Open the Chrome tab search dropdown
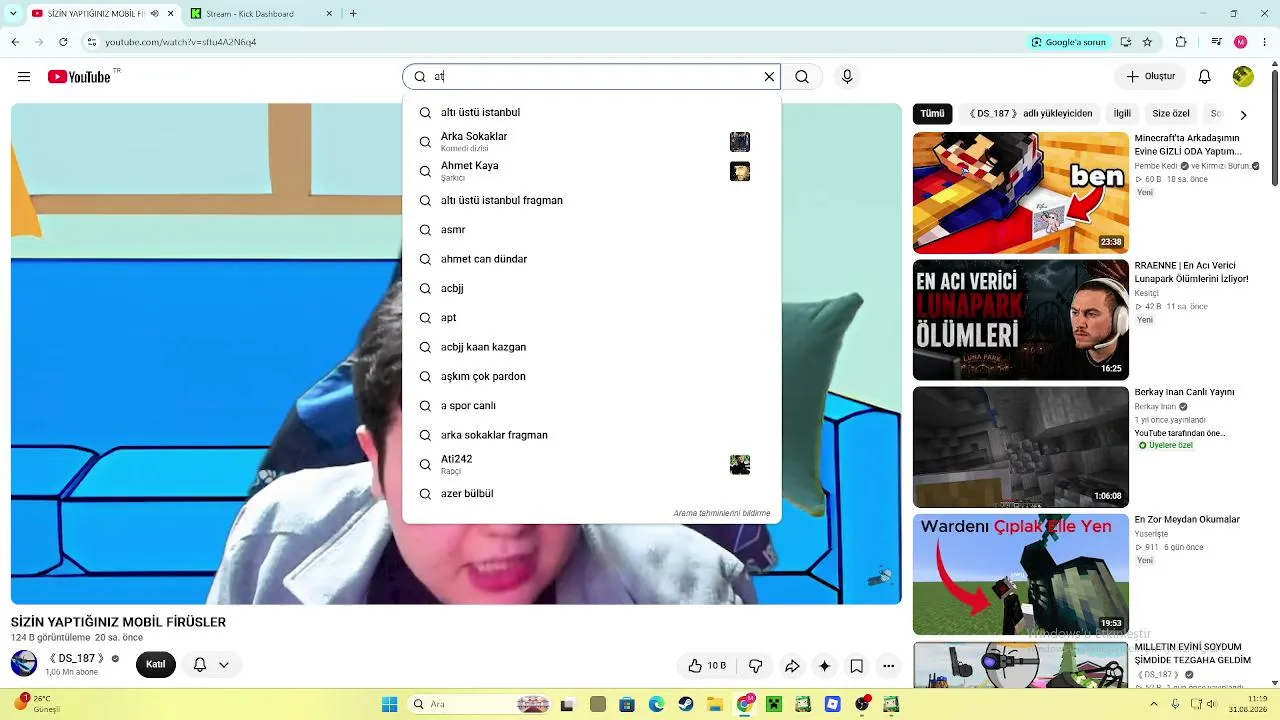 [x=14, y=14]
